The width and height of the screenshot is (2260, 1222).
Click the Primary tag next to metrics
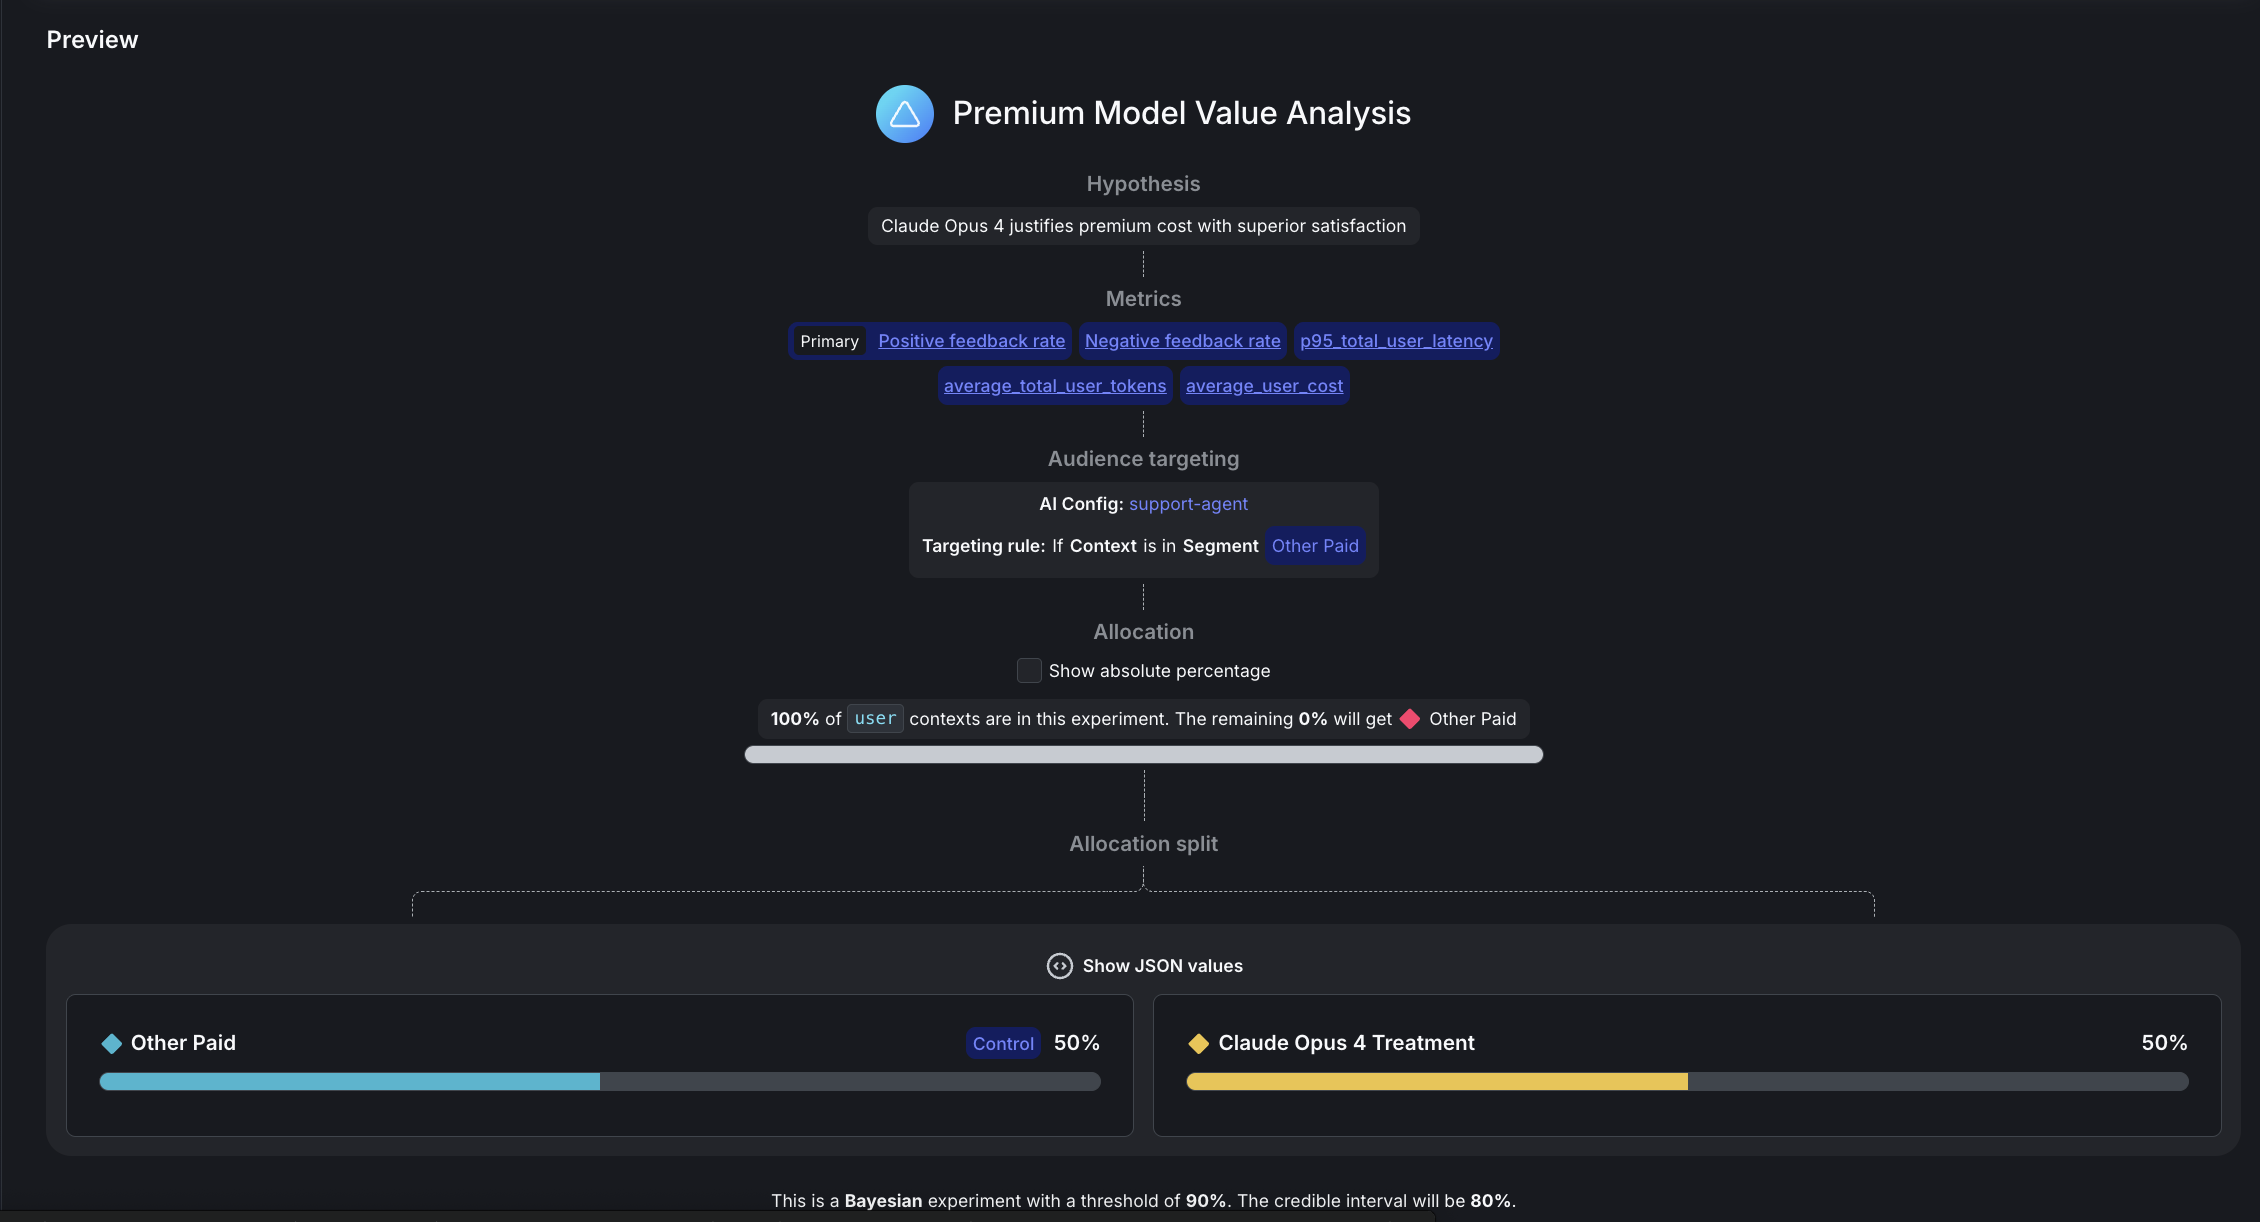pos(829,341)
